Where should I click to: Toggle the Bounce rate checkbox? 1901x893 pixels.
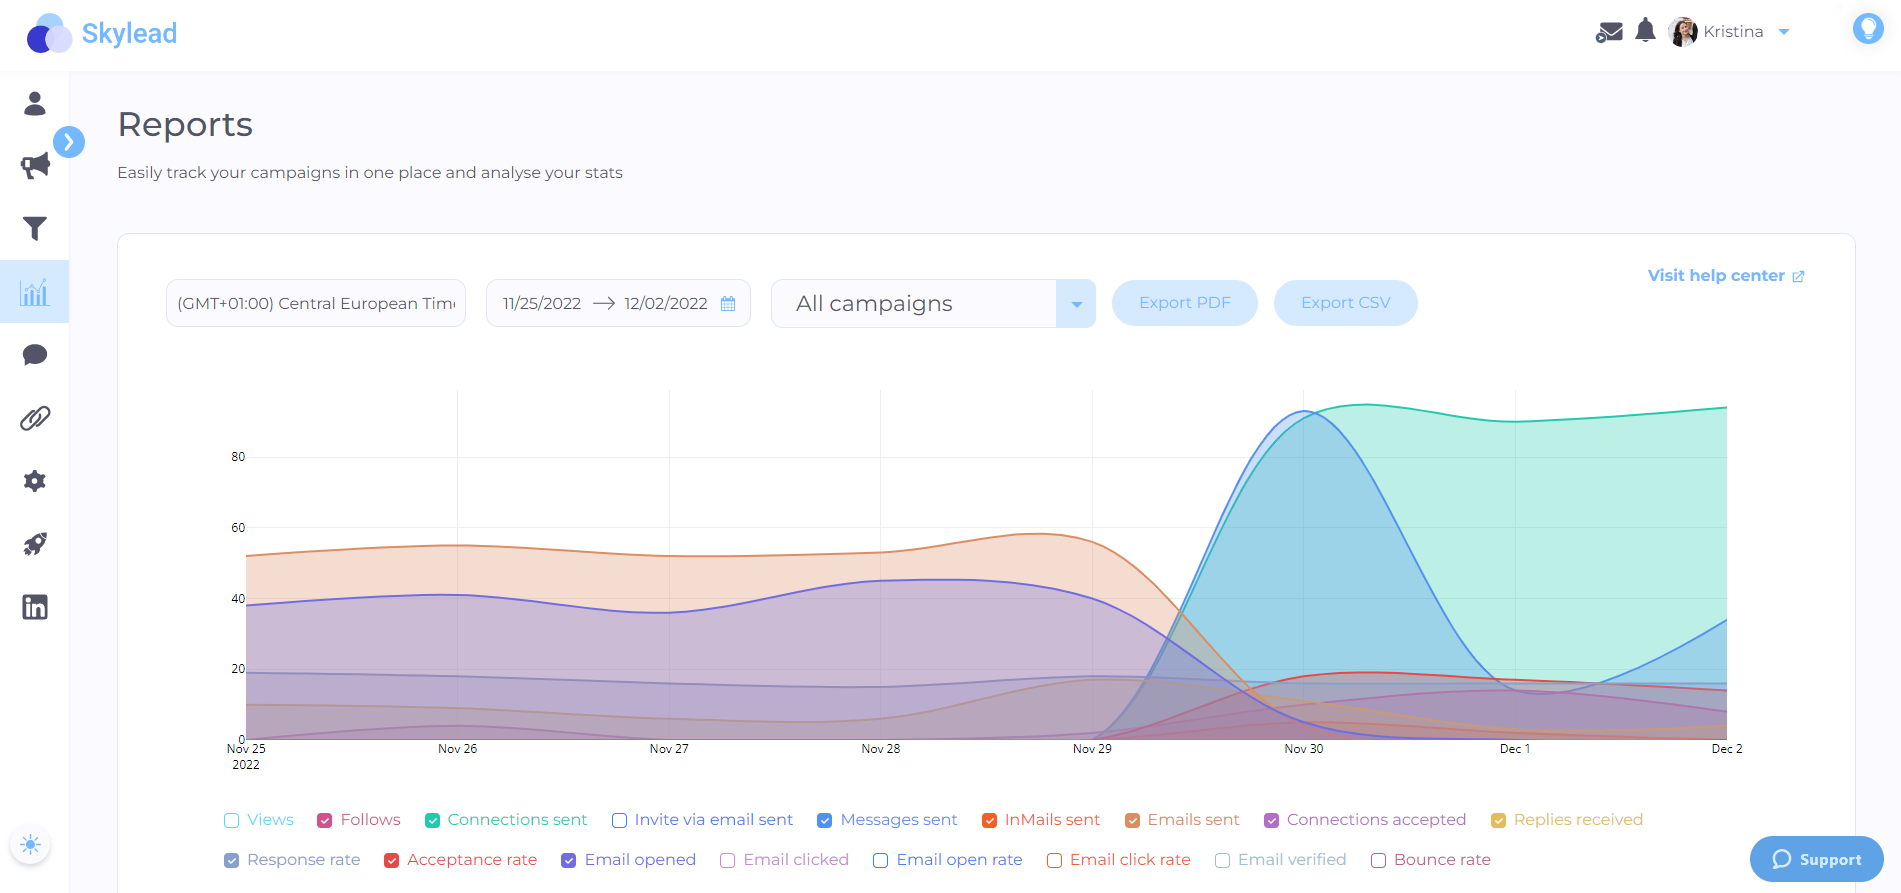1378,860
